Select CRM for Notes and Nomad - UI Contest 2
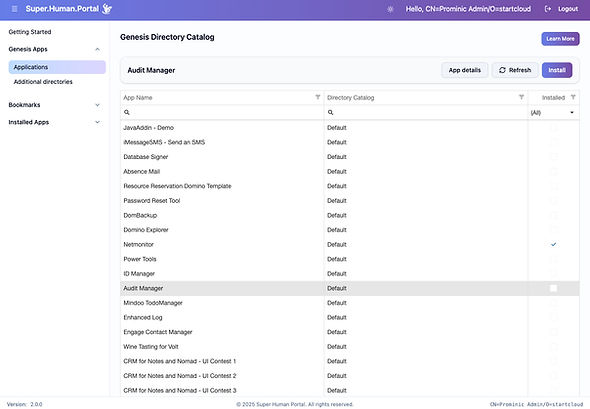Viewport: 590px width, 409px height. coord(350,376)
